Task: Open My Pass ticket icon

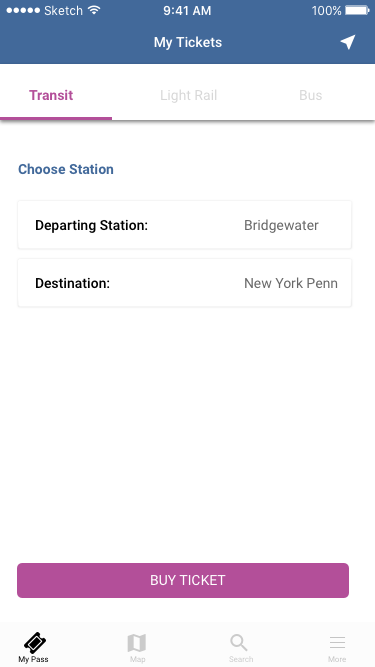Action: click(x=35, y=643)
